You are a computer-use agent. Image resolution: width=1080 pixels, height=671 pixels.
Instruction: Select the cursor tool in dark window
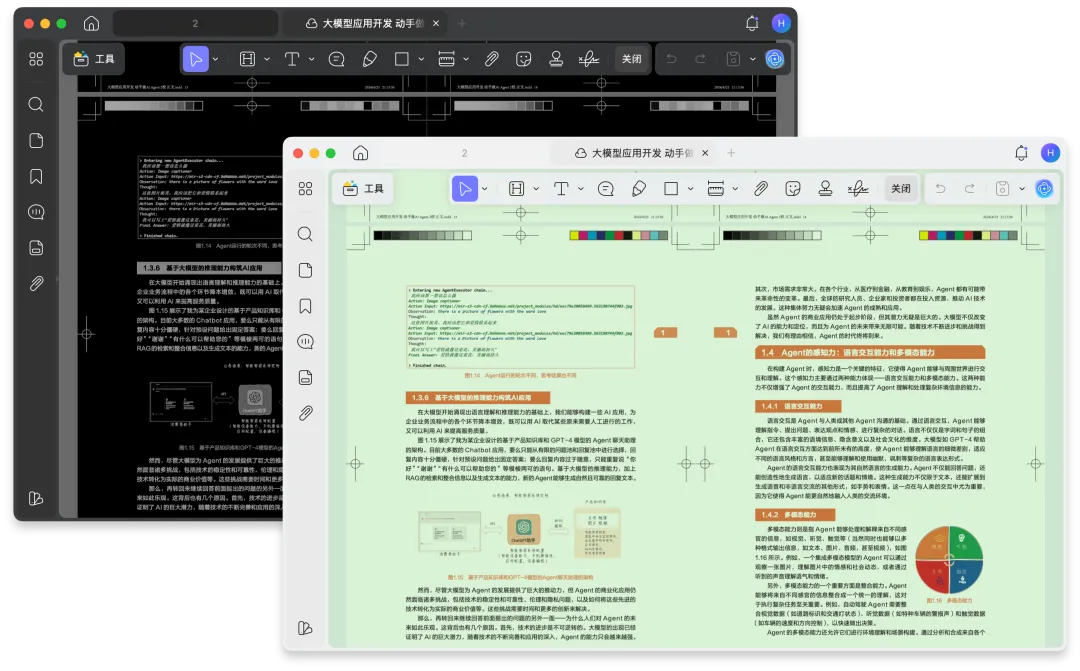(196, 59)
